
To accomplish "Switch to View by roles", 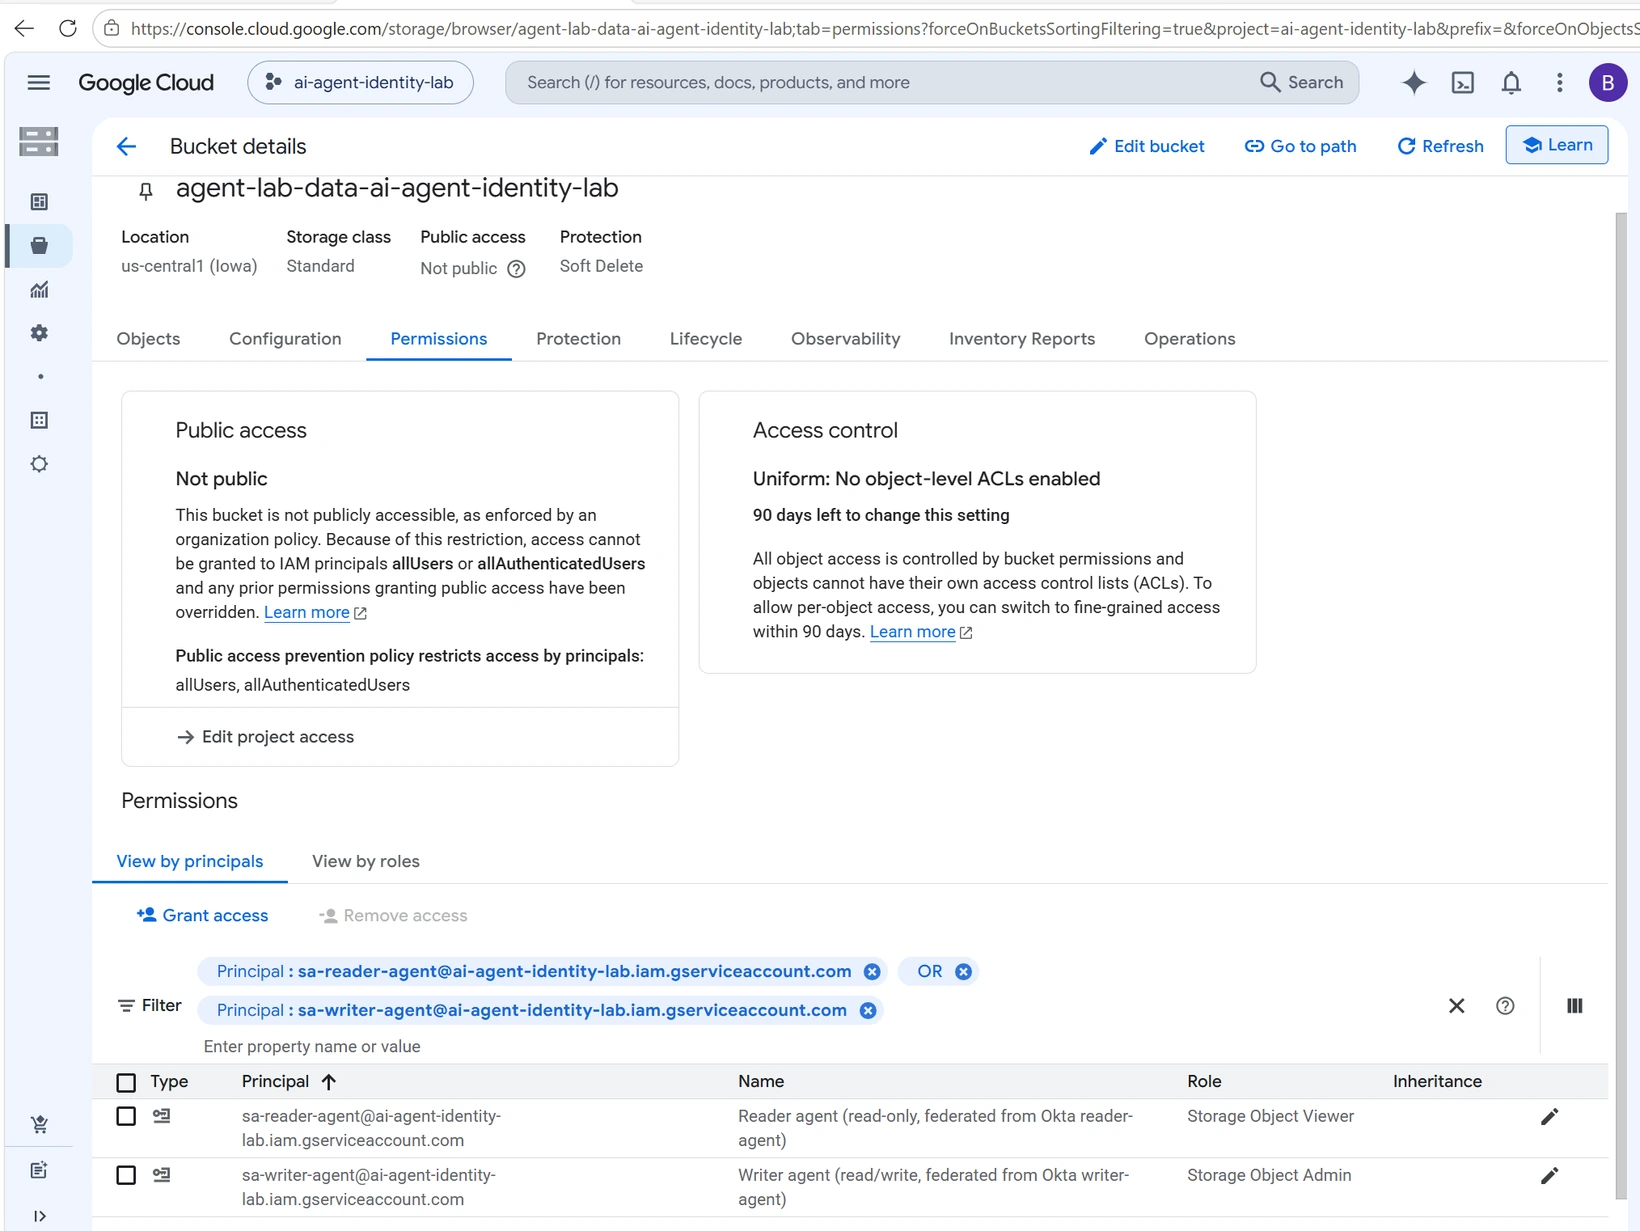I will point(366,862).
